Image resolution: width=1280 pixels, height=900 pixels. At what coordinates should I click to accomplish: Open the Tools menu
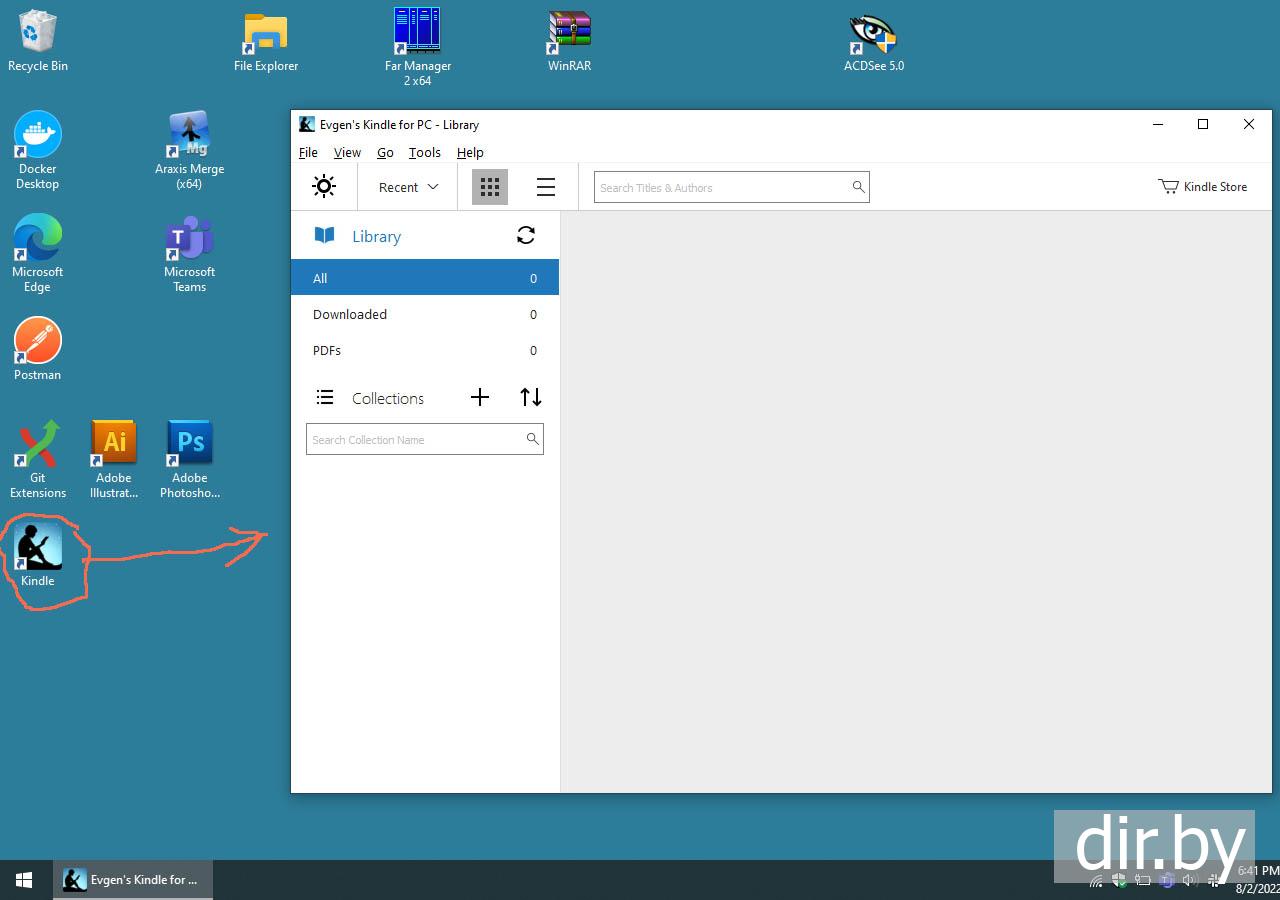click(424, 153)
